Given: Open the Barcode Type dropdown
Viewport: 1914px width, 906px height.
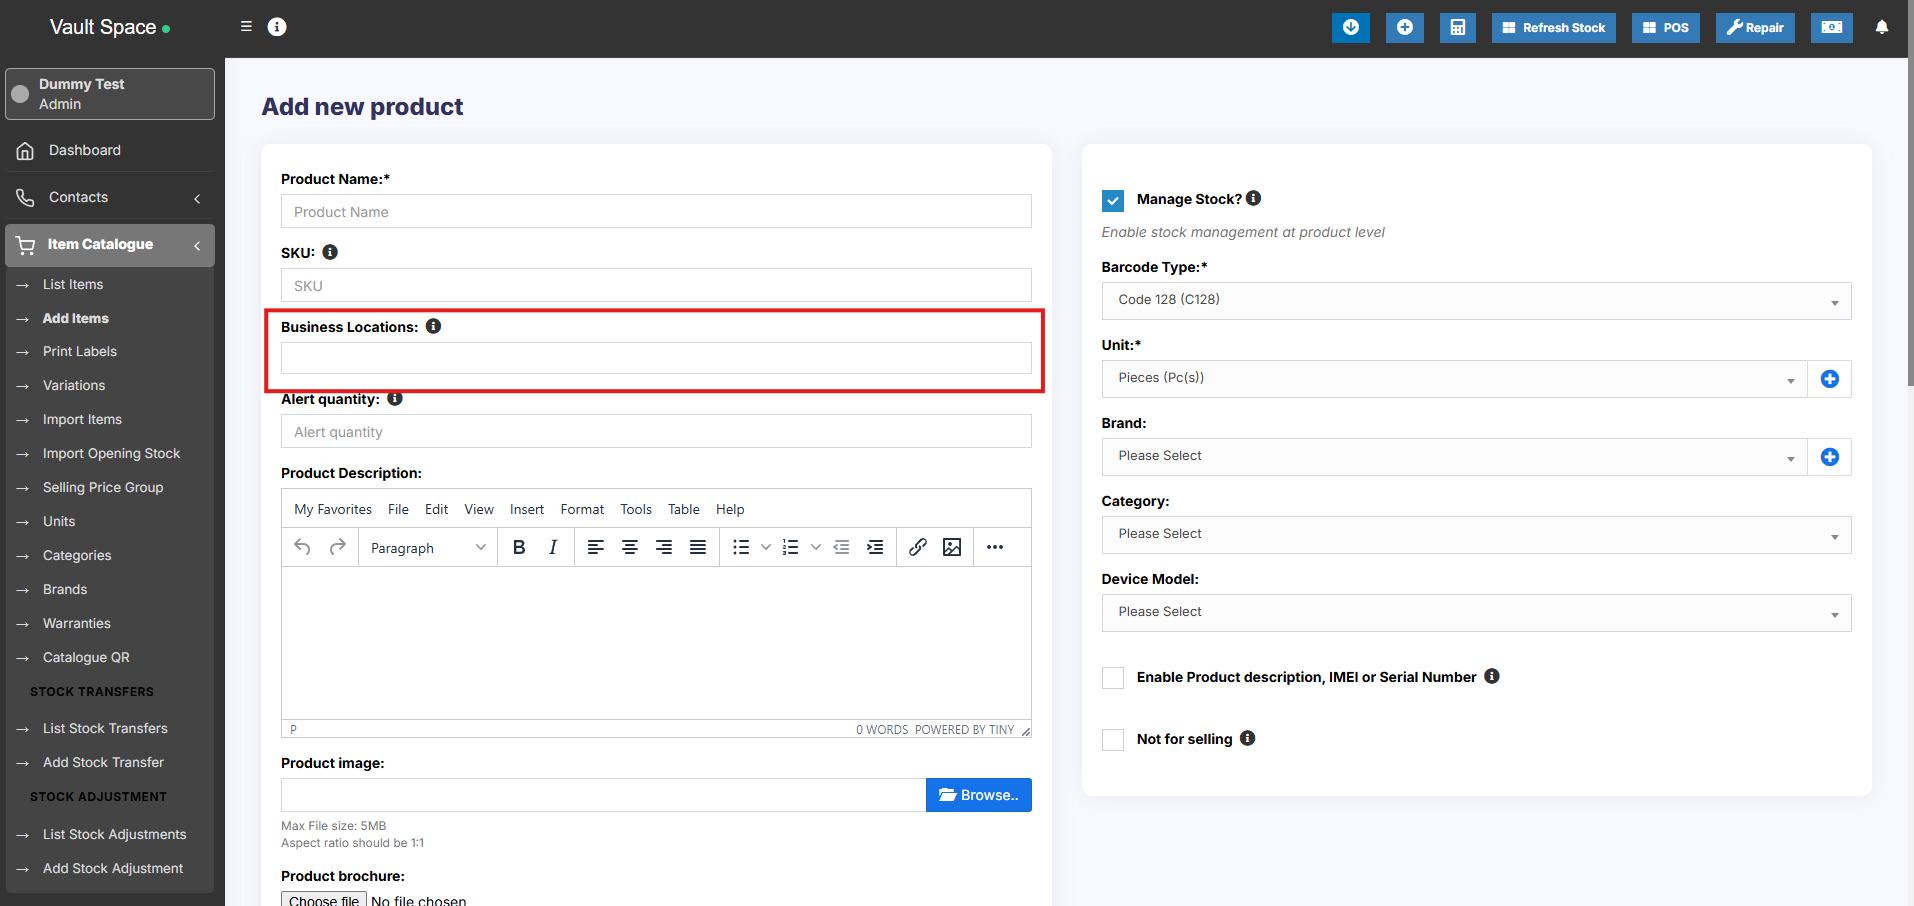Looking at the screenshot, I should coord(1475,301).
